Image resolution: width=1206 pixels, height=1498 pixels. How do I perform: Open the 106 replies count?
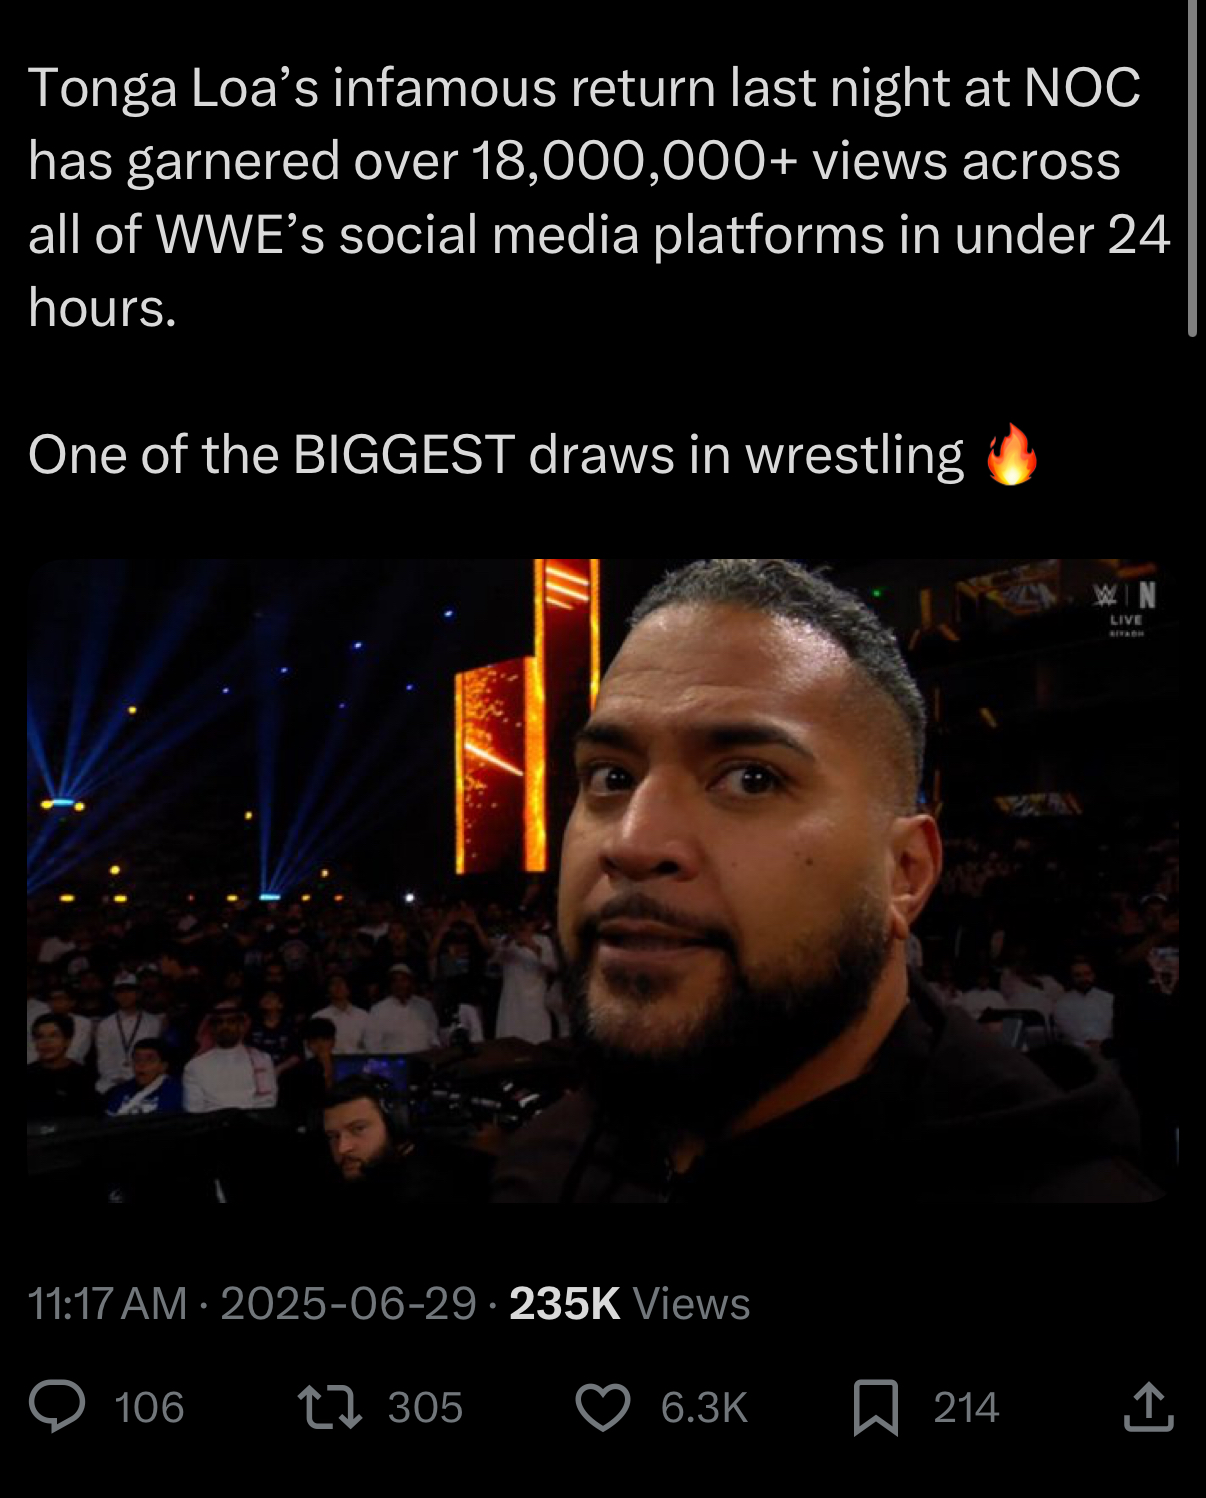(x=149, y=1408)
